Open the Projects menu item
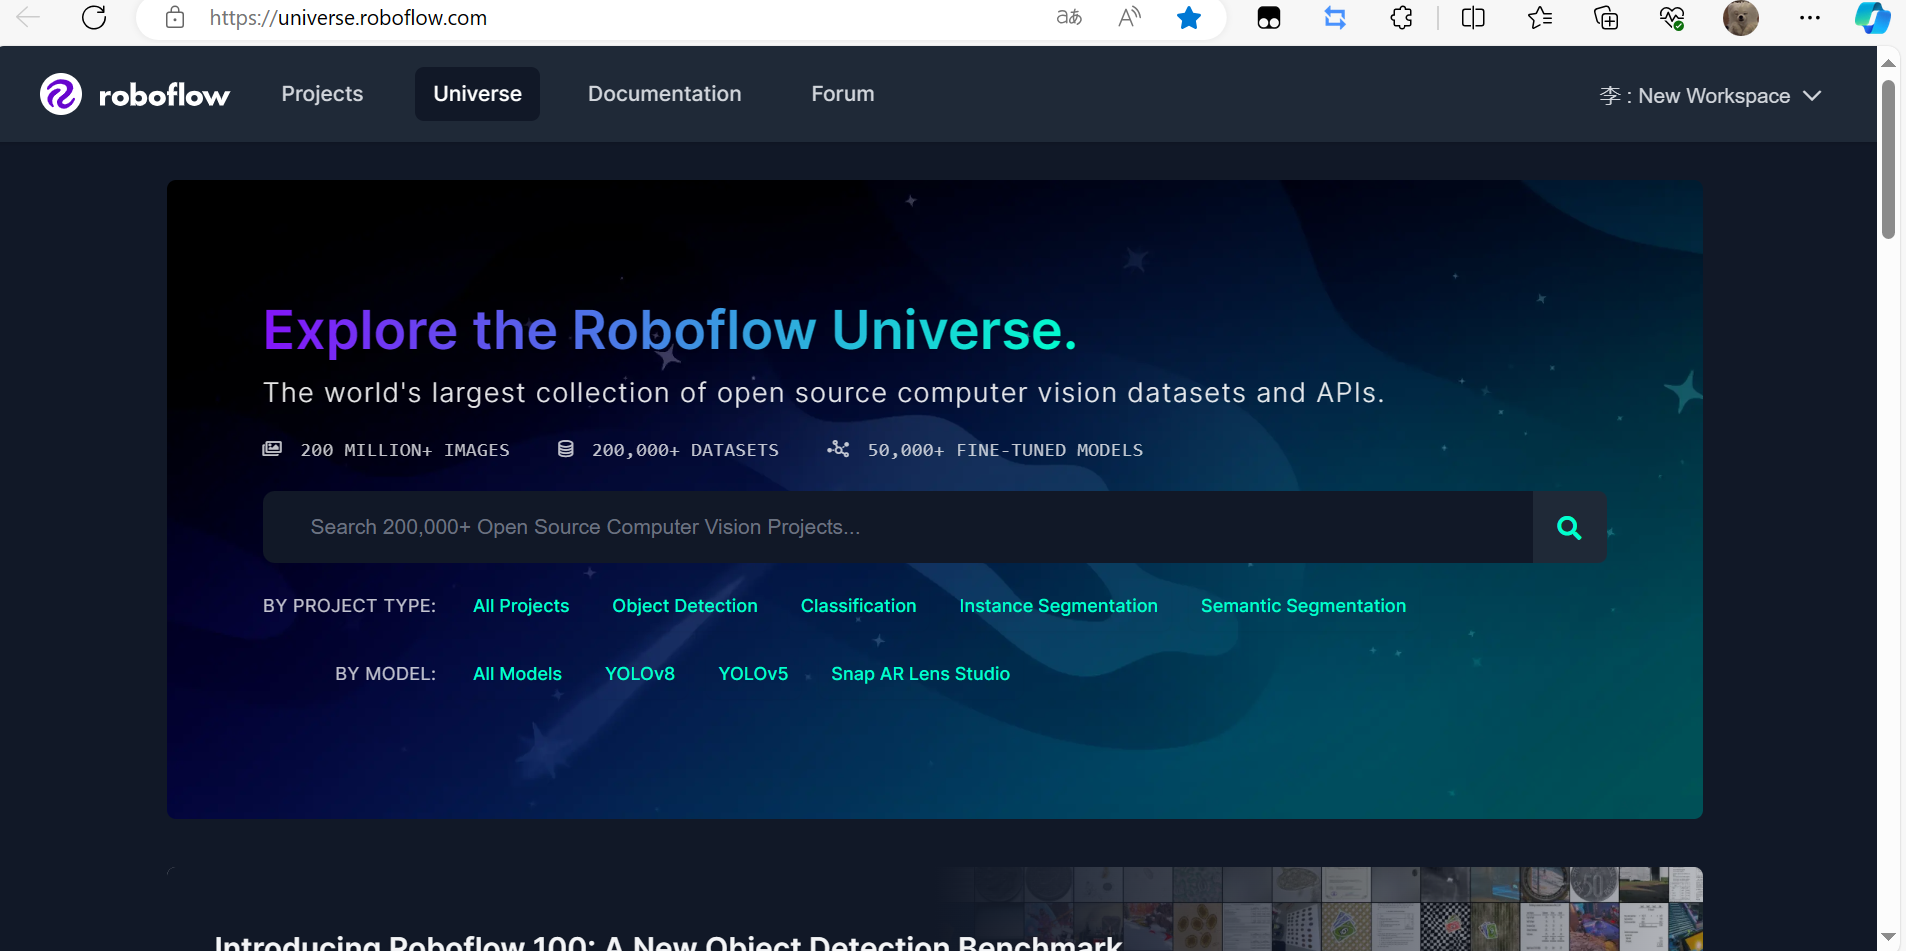The width and height of the screenshot is (1906, 951). (x=322, y=94)
